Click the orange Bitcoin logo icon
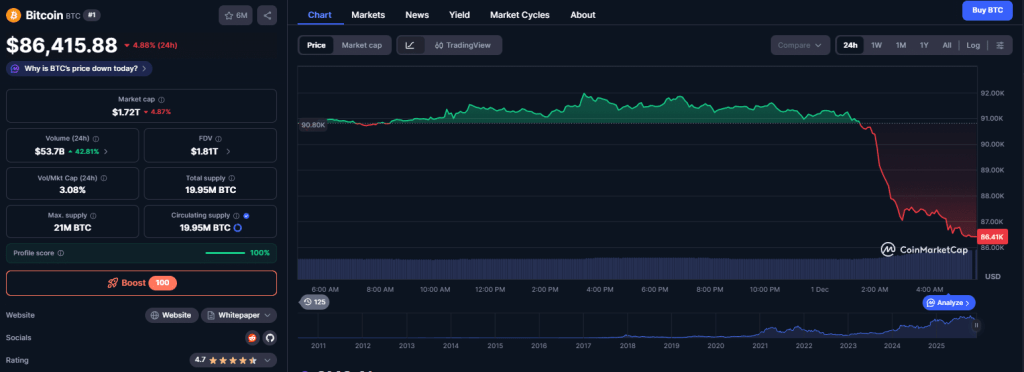 13,15
